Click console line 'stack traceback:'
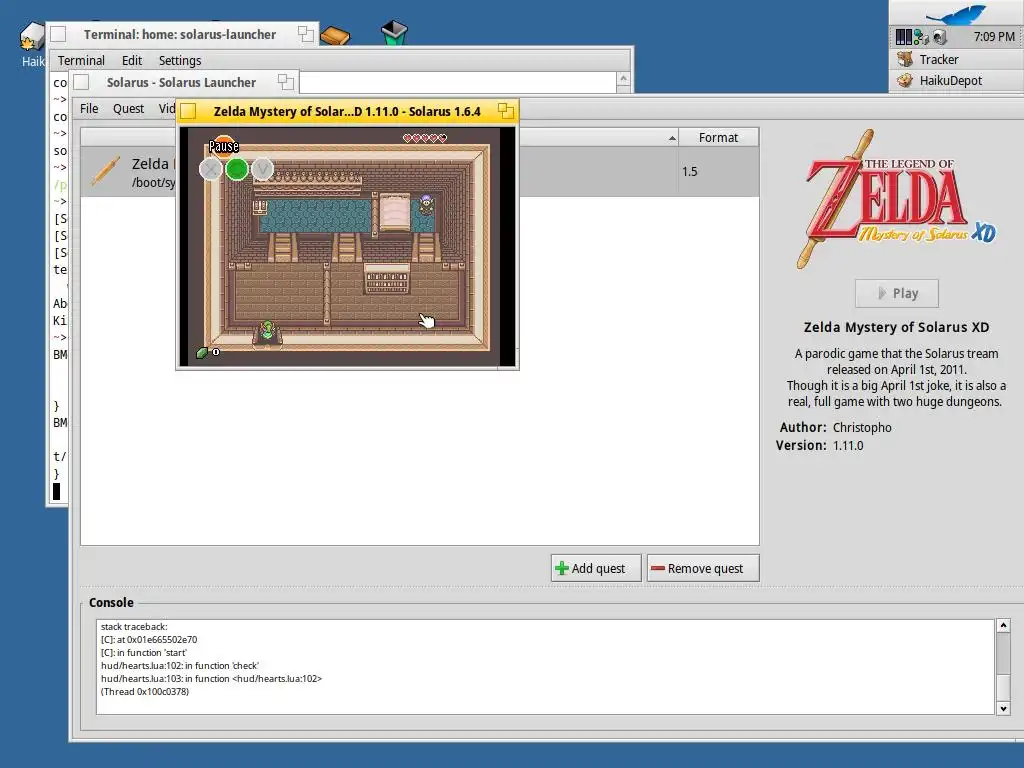Image resolution: width=1024 pixels, height=768 pixels. point(134,627)
